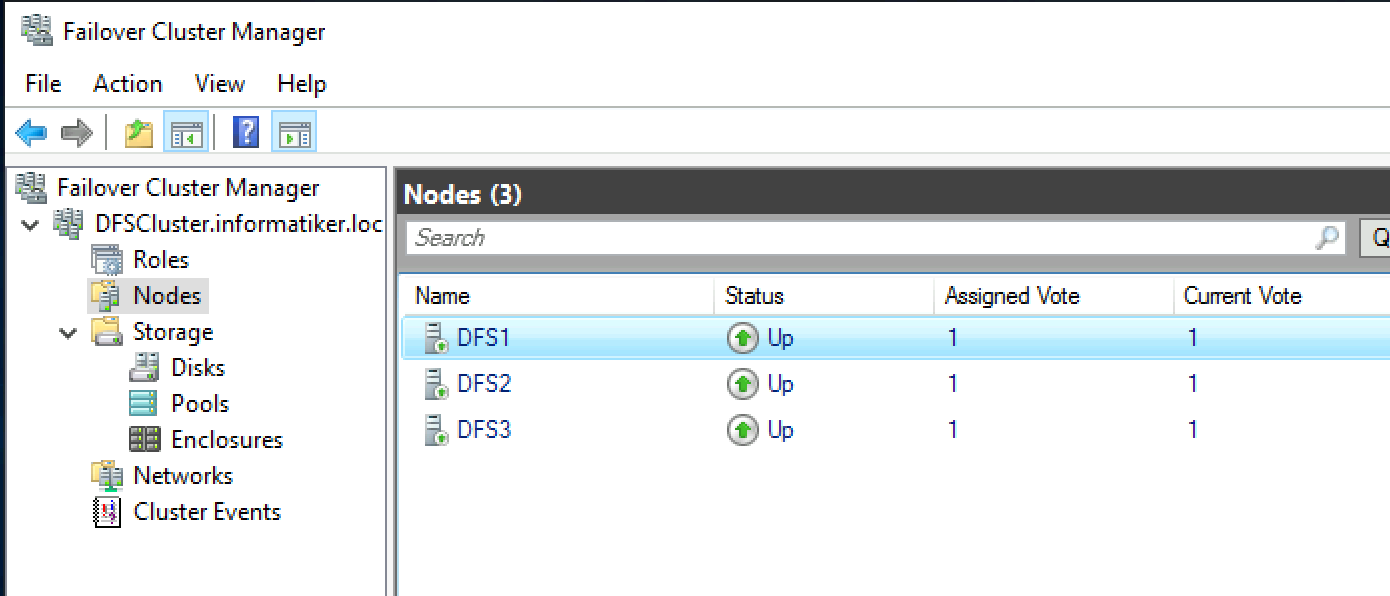
Task: Click the Cluster Events tree icon
Action: (107, 512)
